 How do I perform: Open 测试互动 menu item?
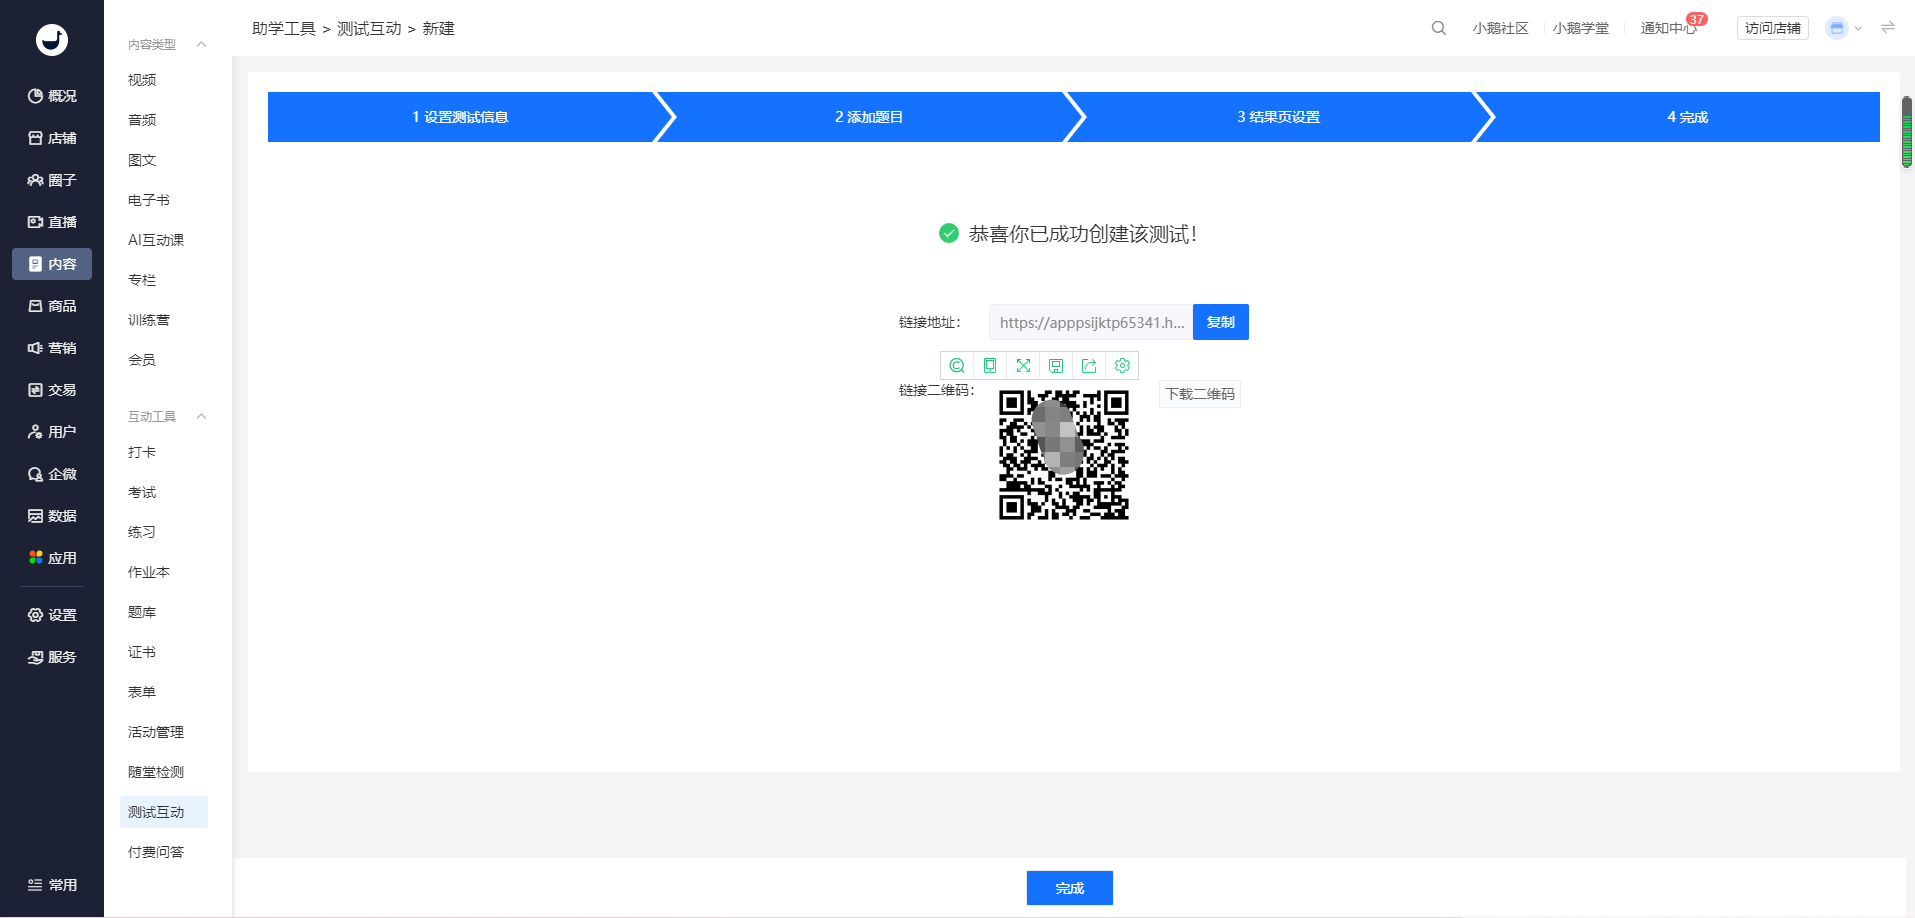(164, 812)
